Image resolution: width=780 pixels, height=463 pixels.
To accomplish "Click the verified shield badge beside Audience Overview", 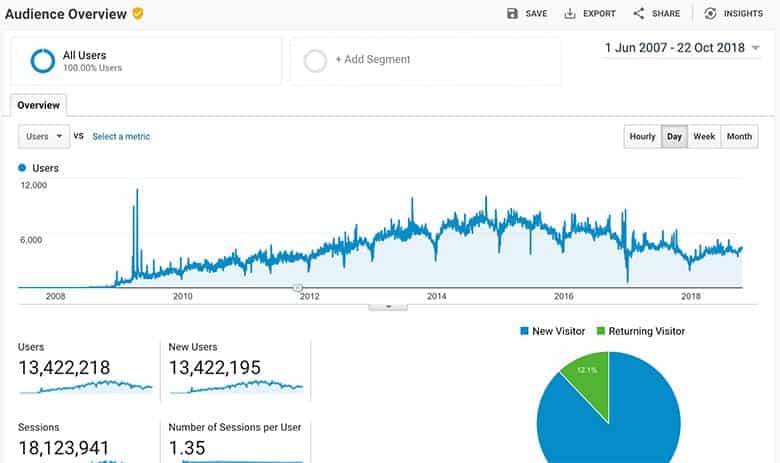I will [x=138, y=13].
